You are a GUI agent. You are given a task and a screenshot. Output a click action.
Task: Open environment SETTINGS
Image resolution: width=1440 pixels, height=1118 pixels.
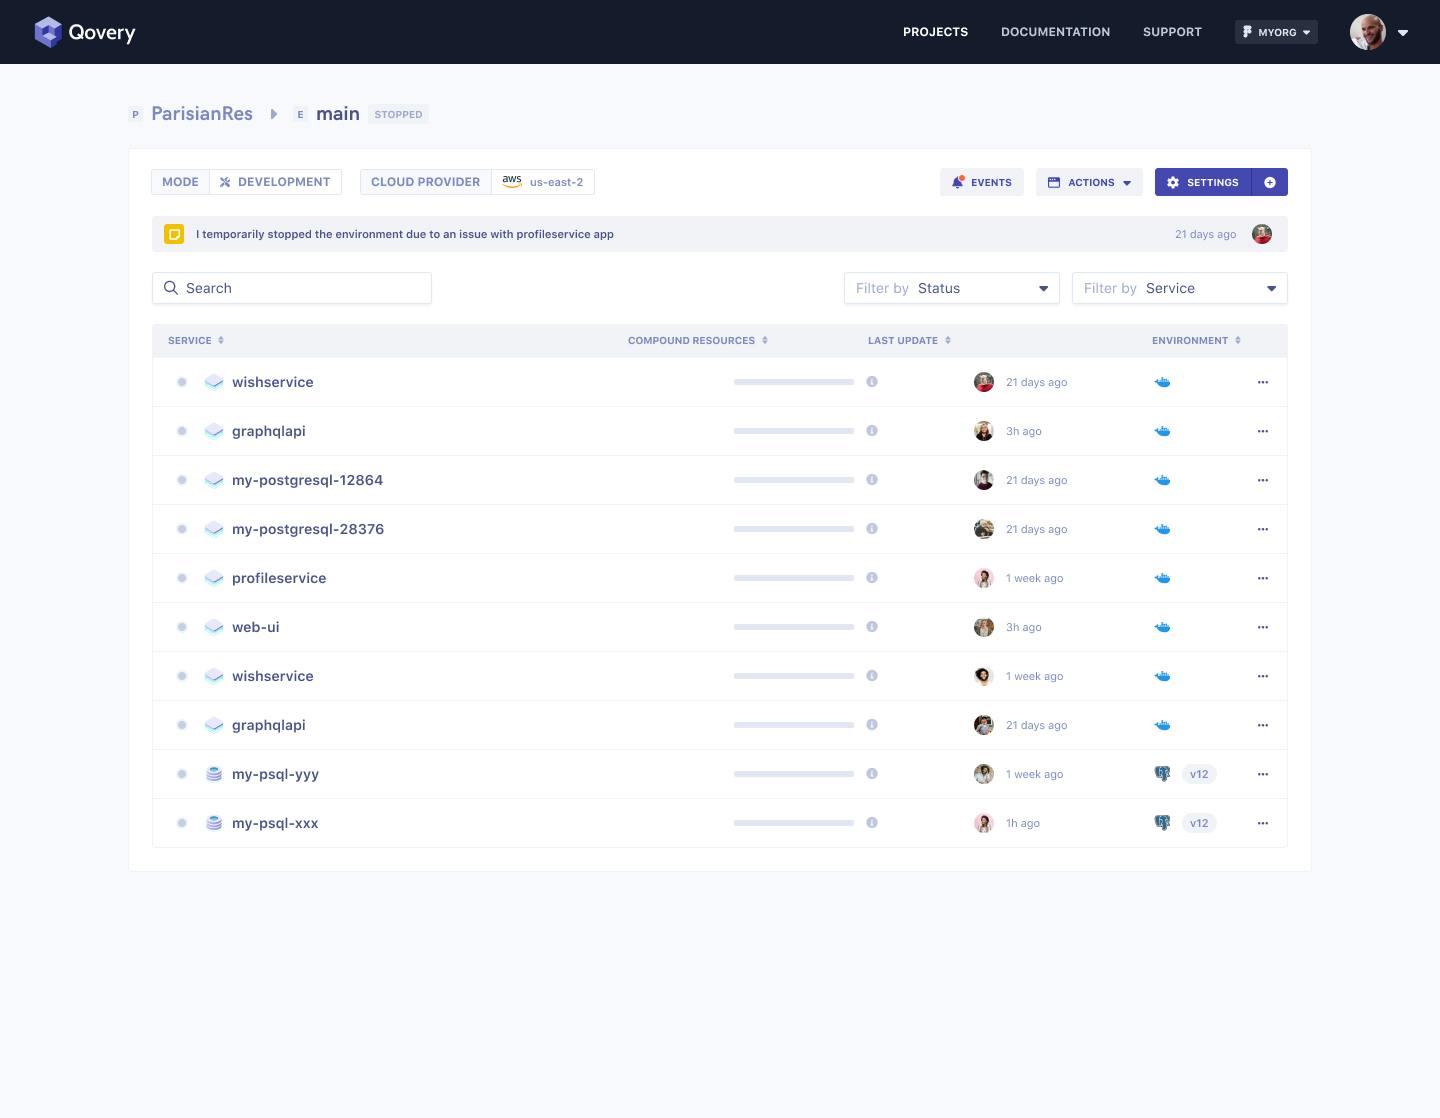1203,182
